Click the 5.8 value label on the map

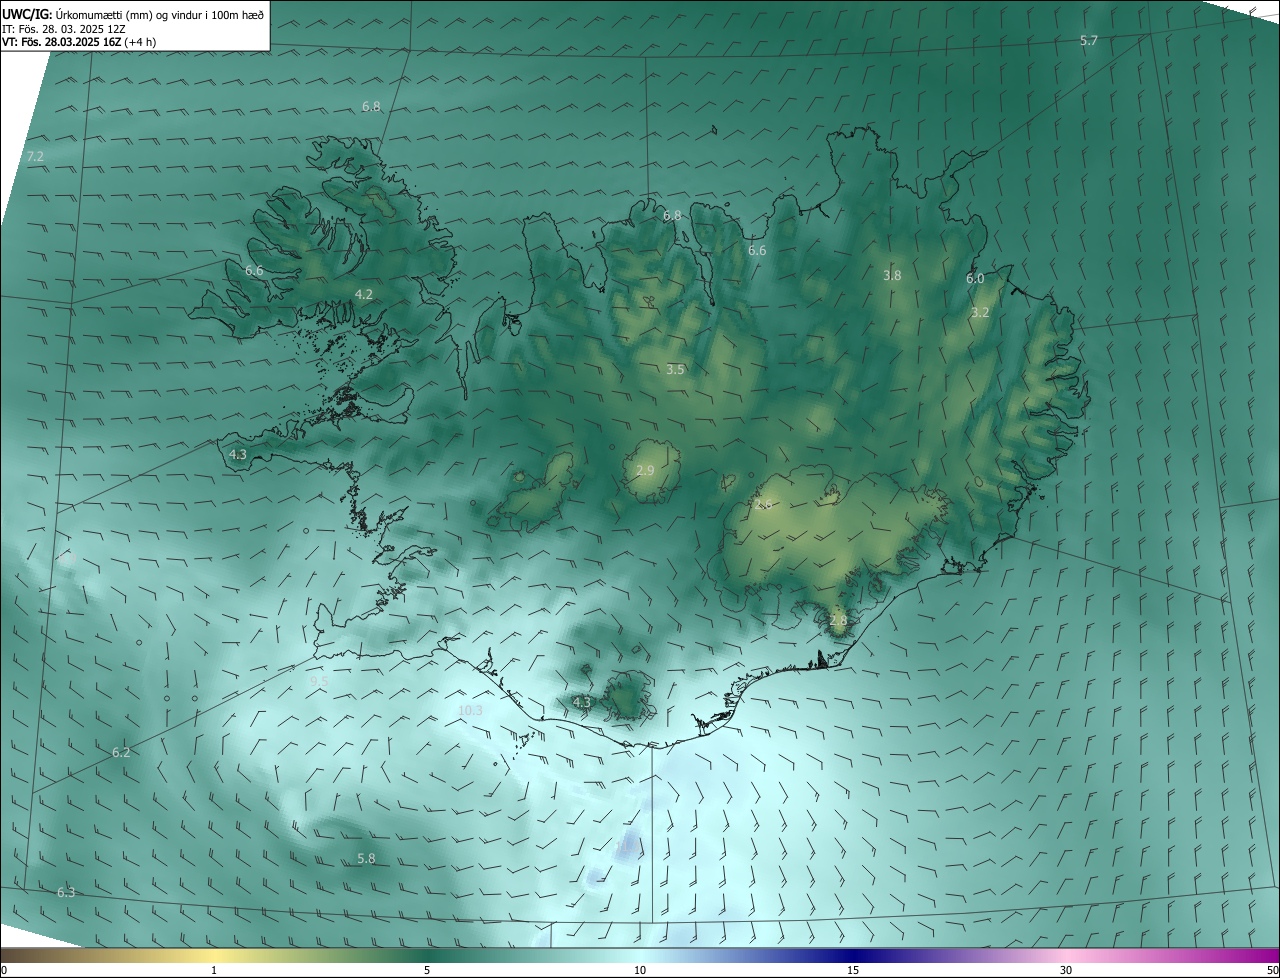click(x=366, y=858)
